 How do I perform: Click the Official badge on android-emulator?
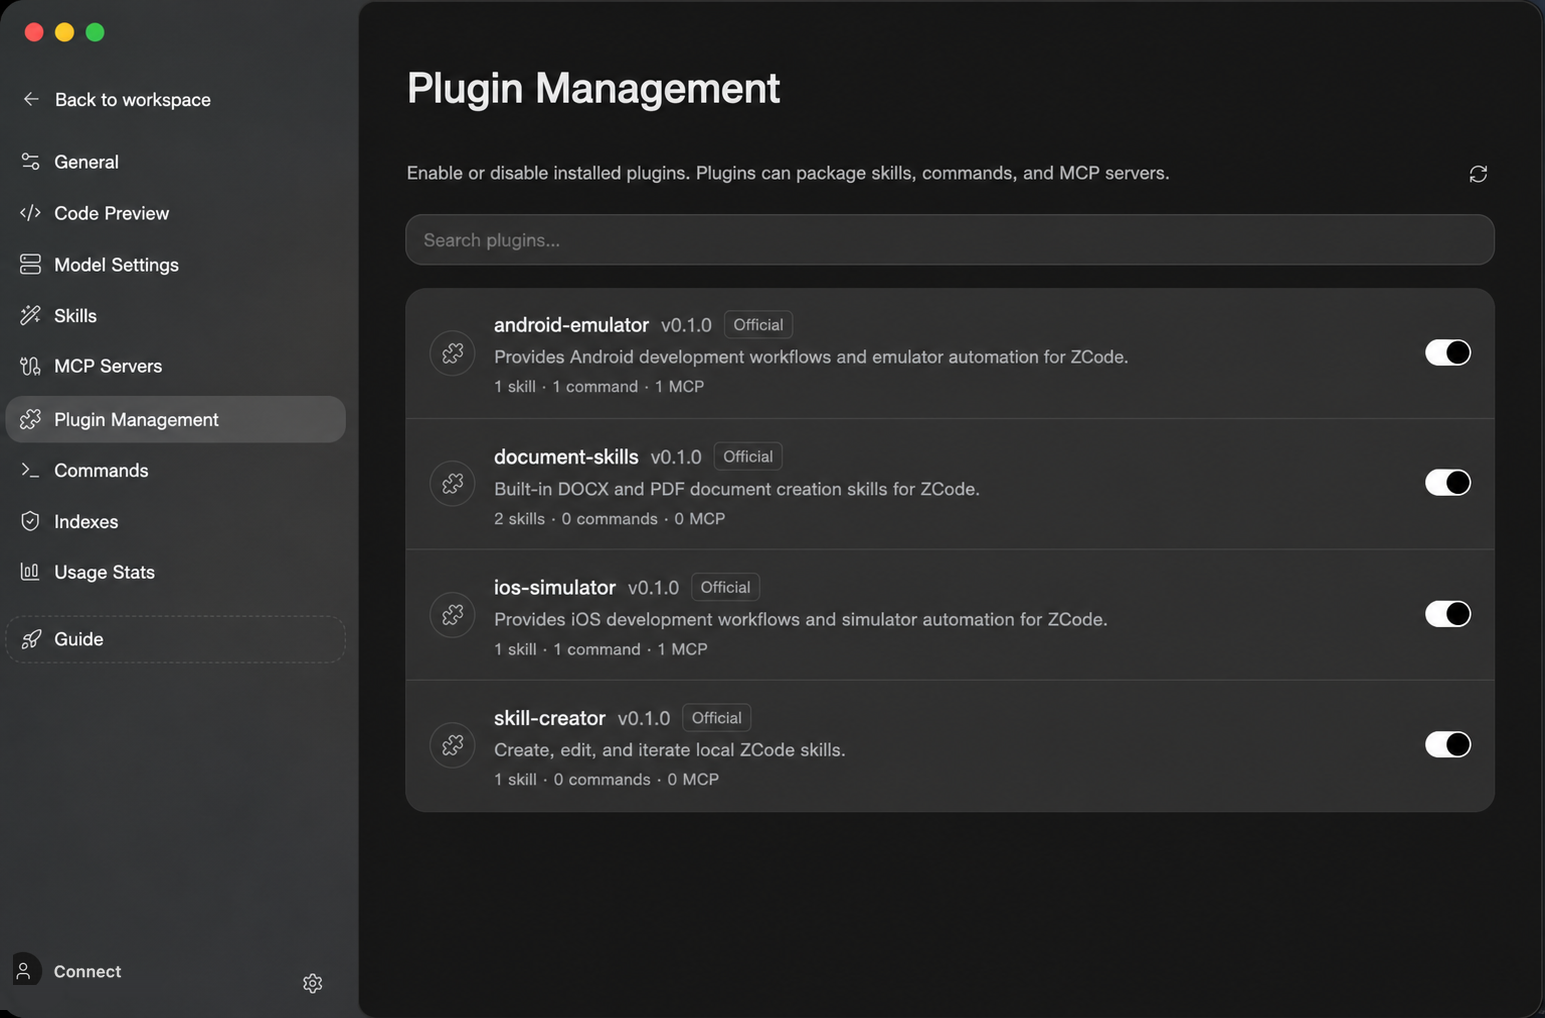tap(758, 325)
